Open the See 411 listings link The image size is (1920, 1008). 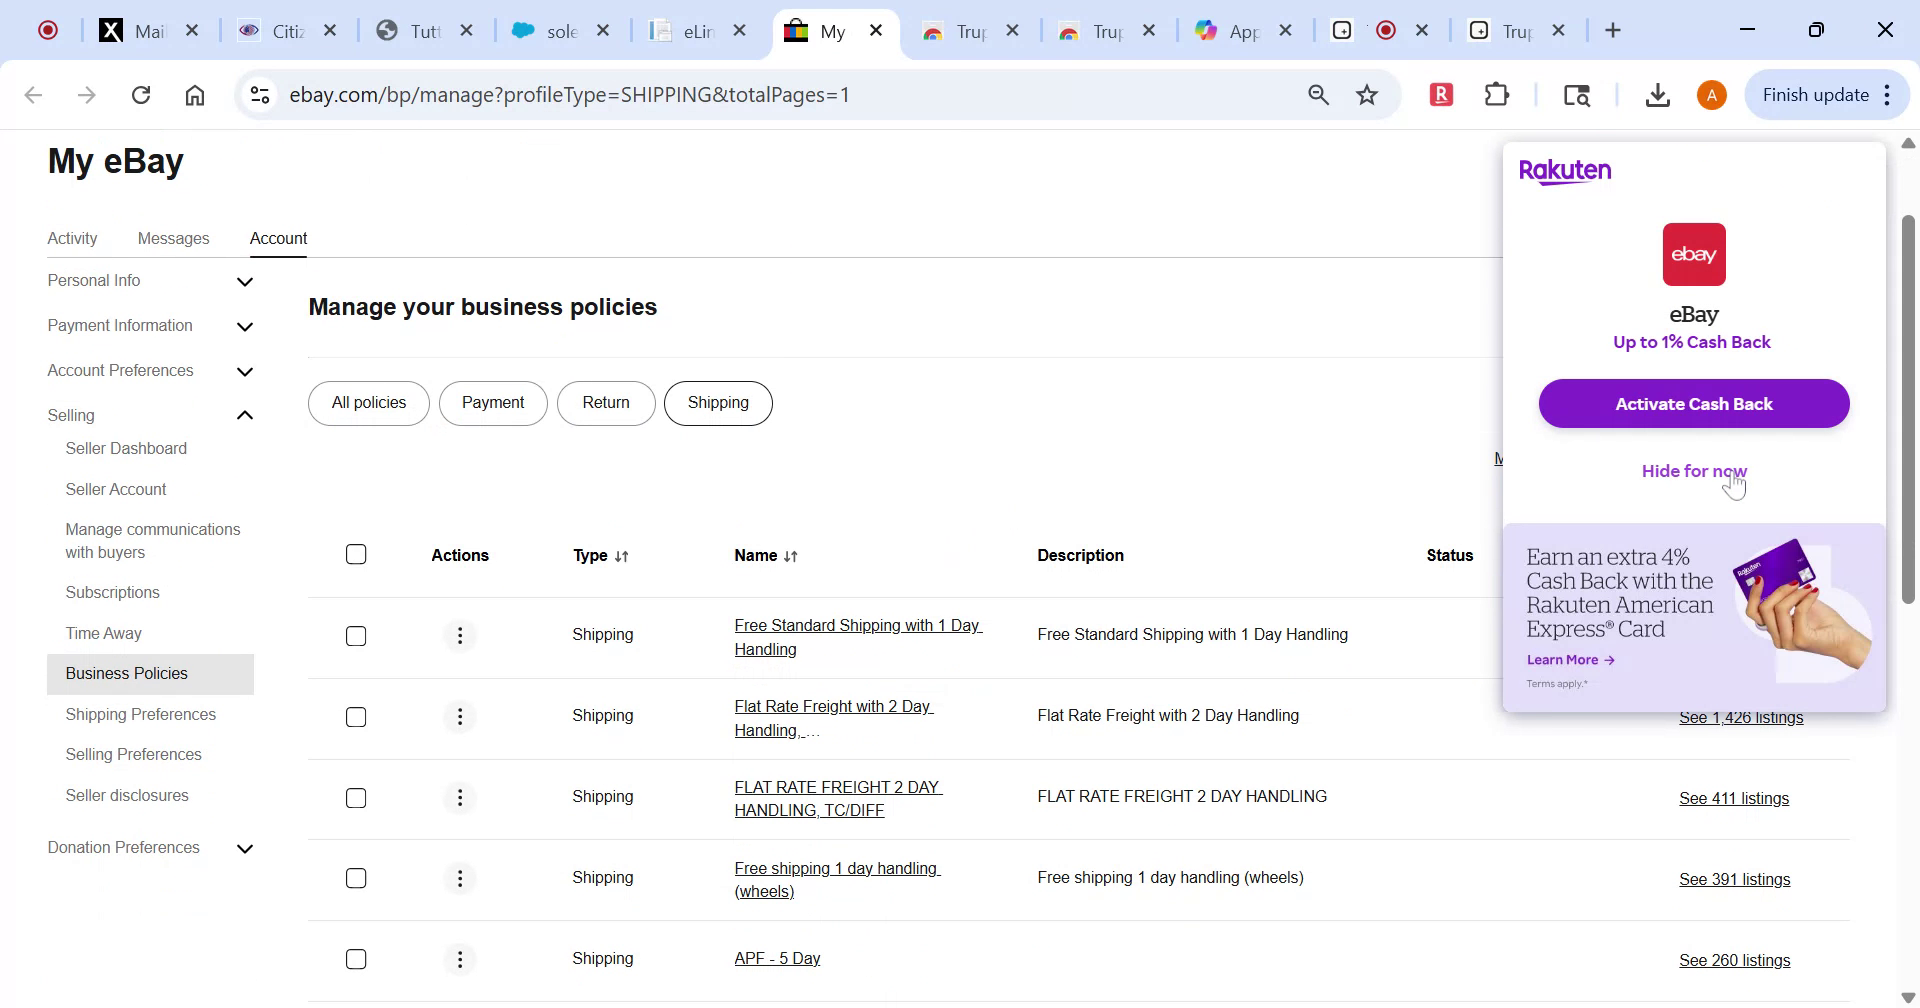tap(1734, 798)
